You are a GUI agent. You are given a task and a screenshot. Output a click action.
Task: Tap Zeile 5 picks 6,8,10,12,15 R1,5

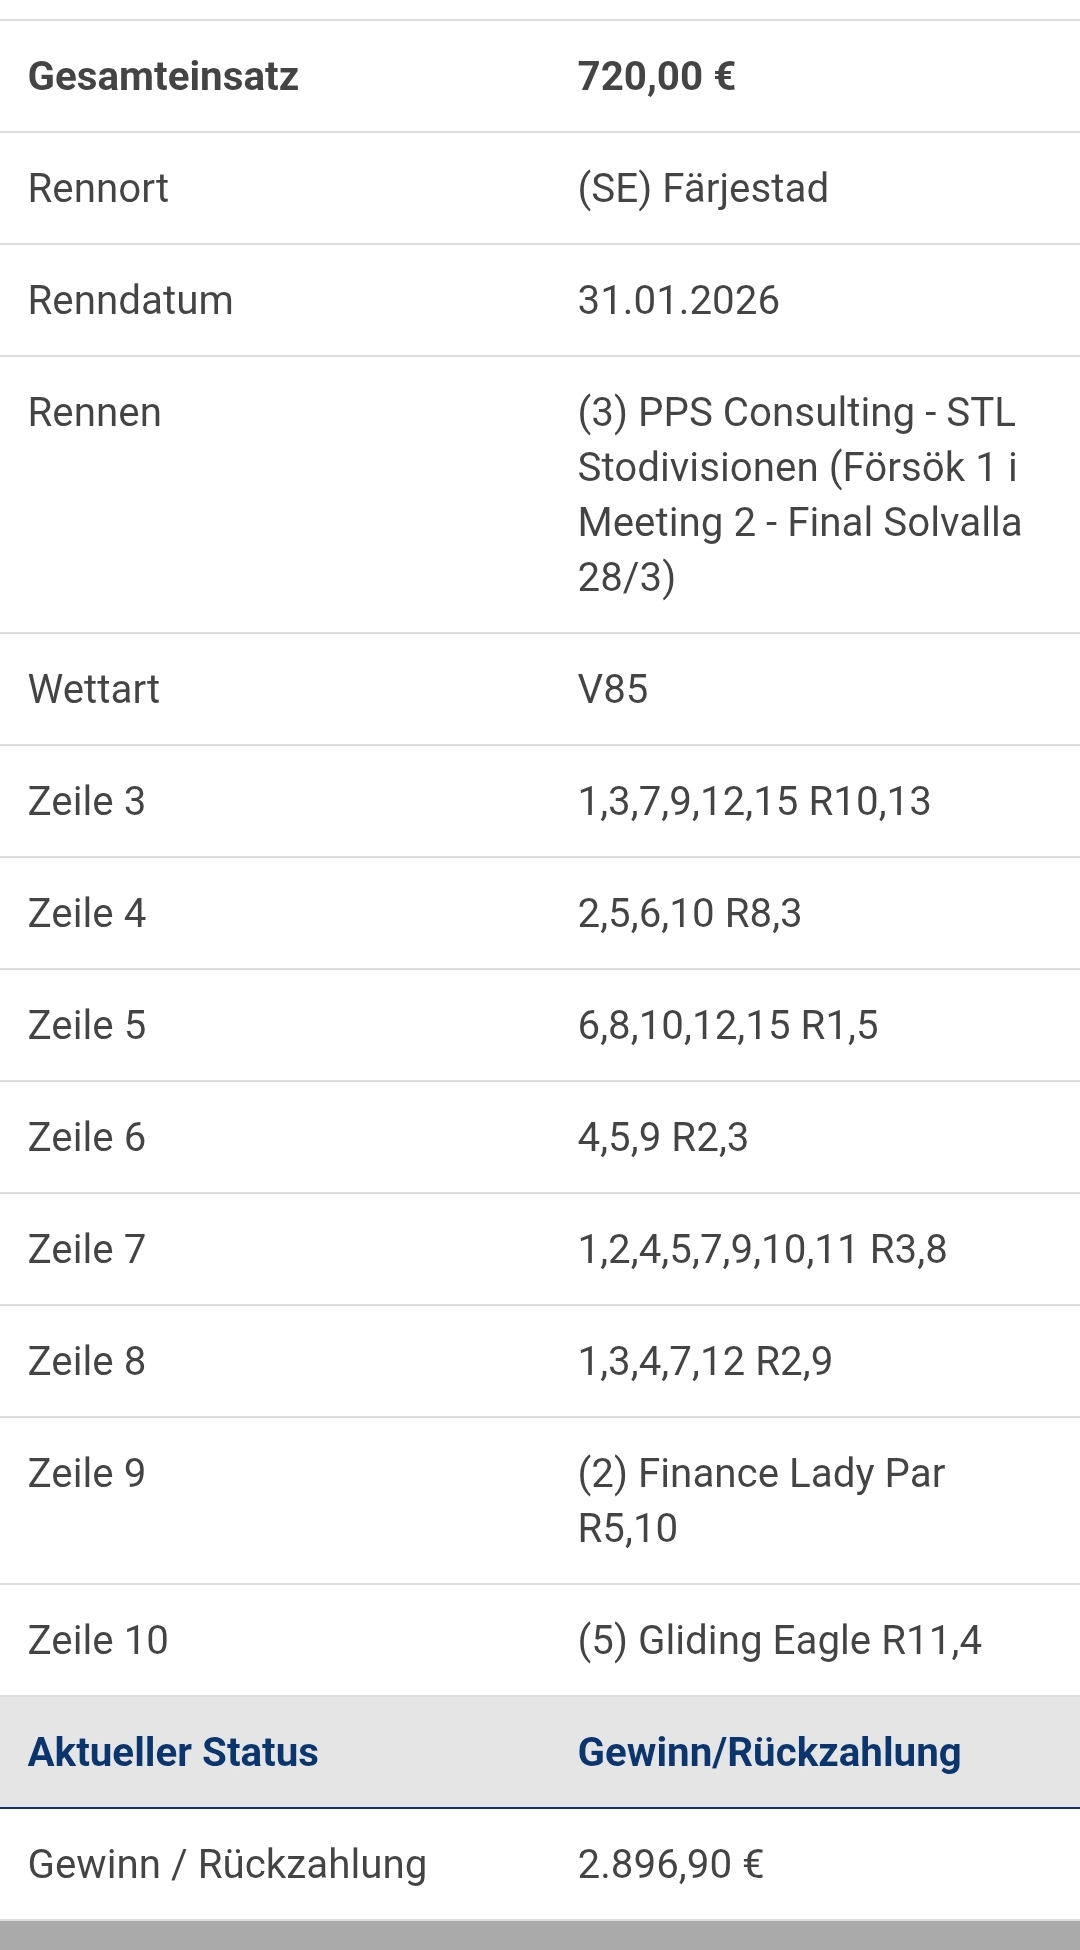tap(727, 1026)
